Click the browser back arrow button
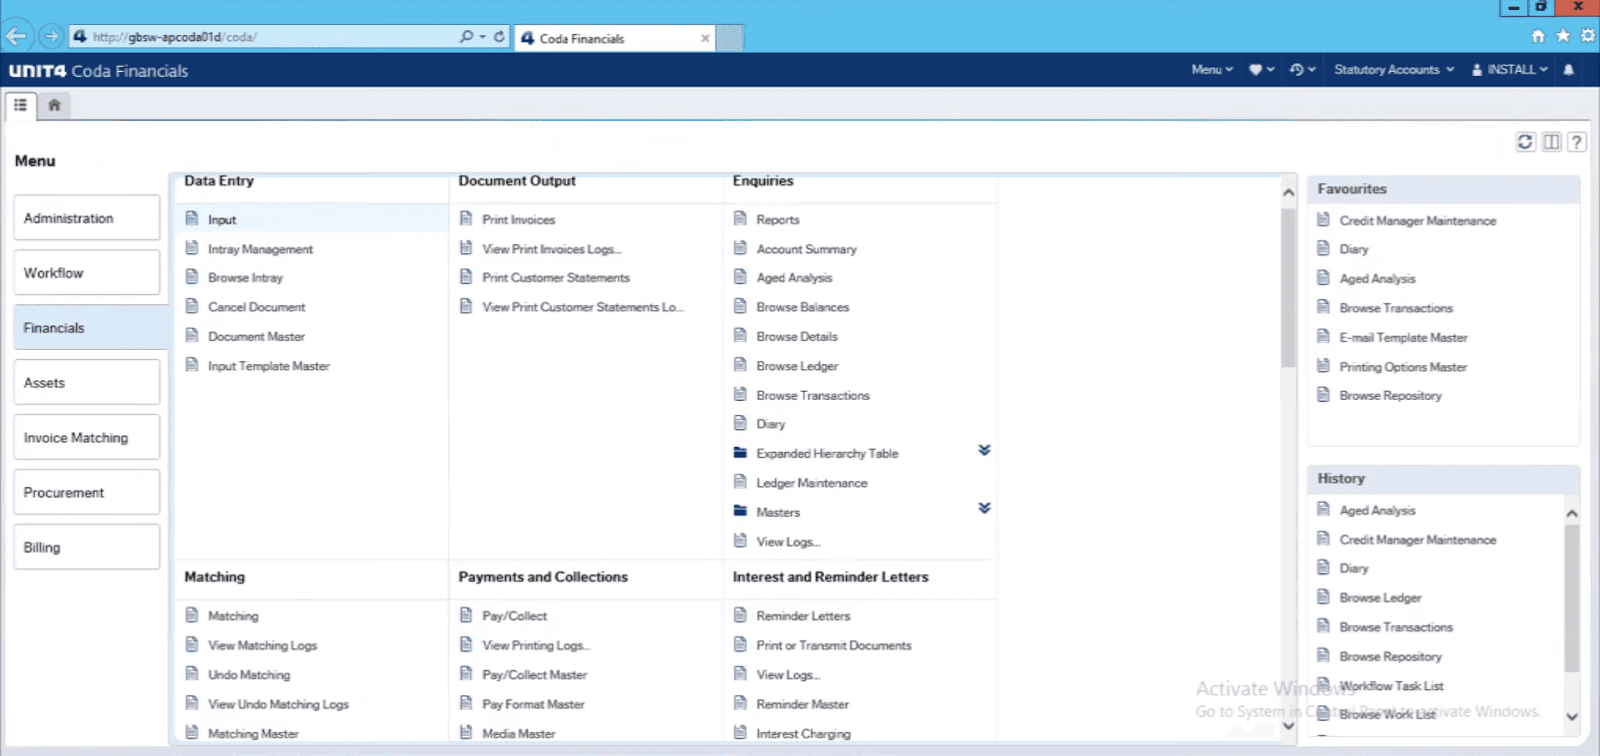The width and height of the screenshot is (1600, 756). (15, 37)
